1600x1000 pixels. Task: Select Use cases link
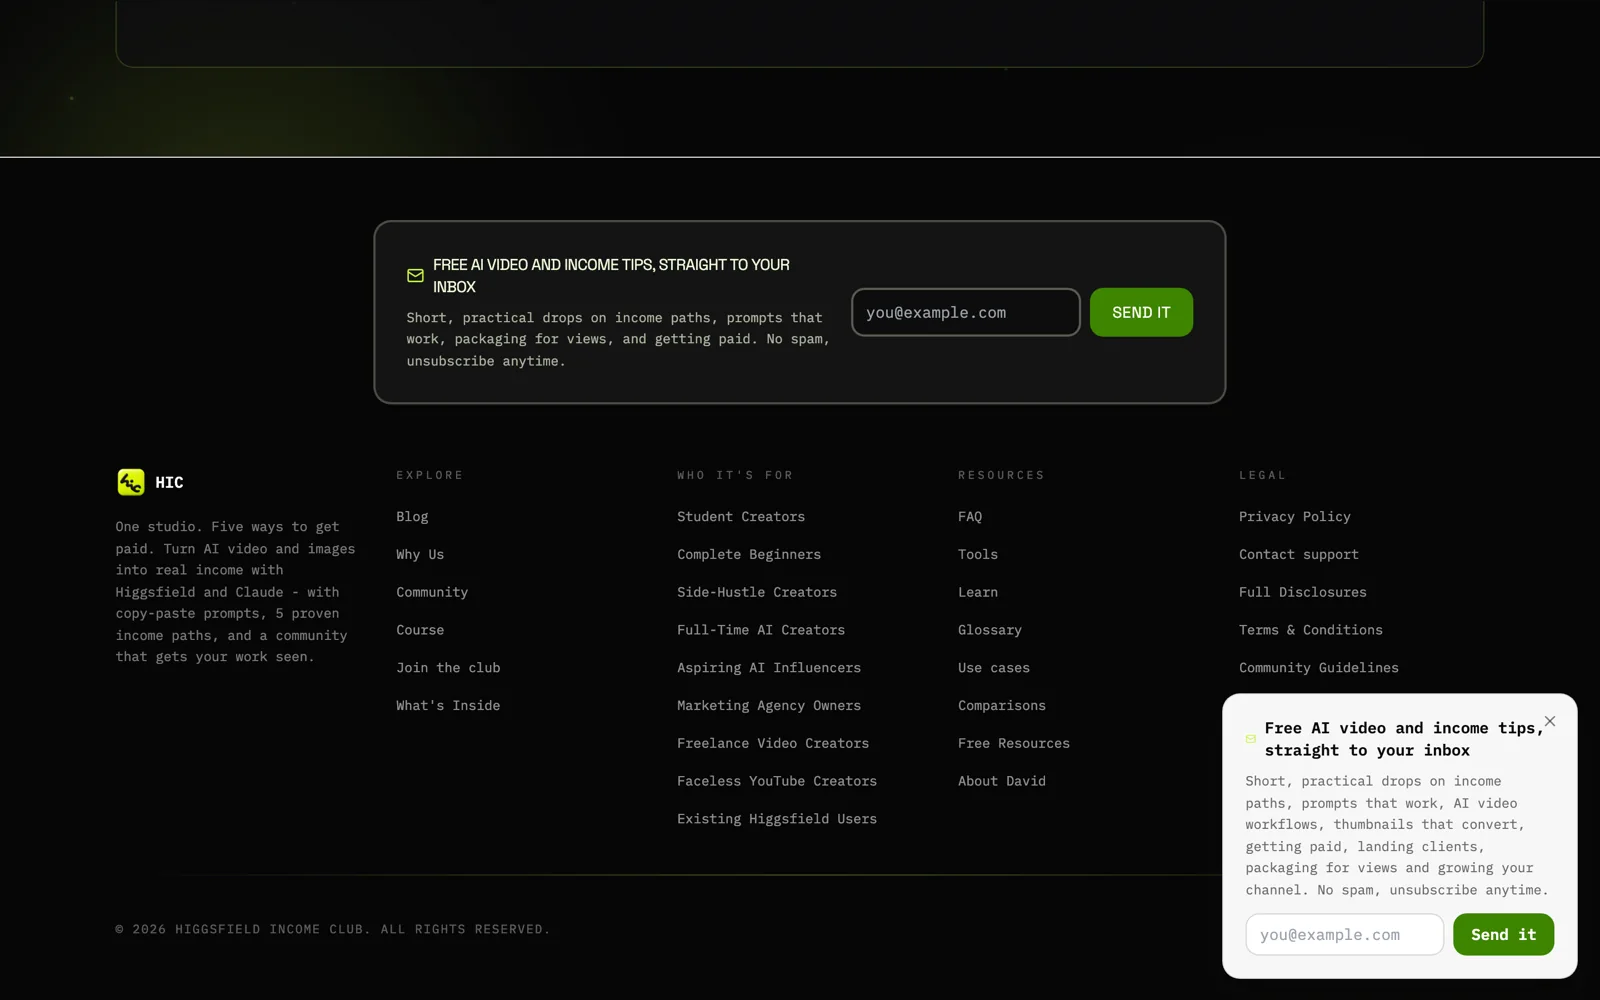(x=994, y=668)
